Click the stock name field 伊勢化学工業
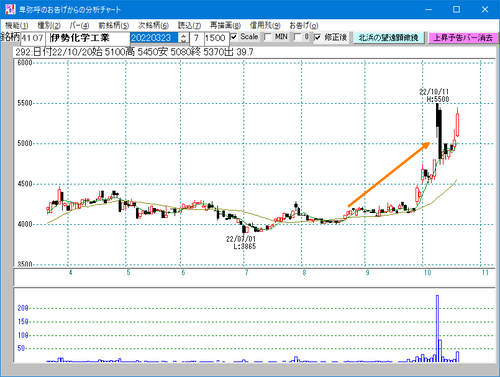Image resolution: width=500 pixels, height=377 pixels. pyautogui.click(x=87, y=38)
